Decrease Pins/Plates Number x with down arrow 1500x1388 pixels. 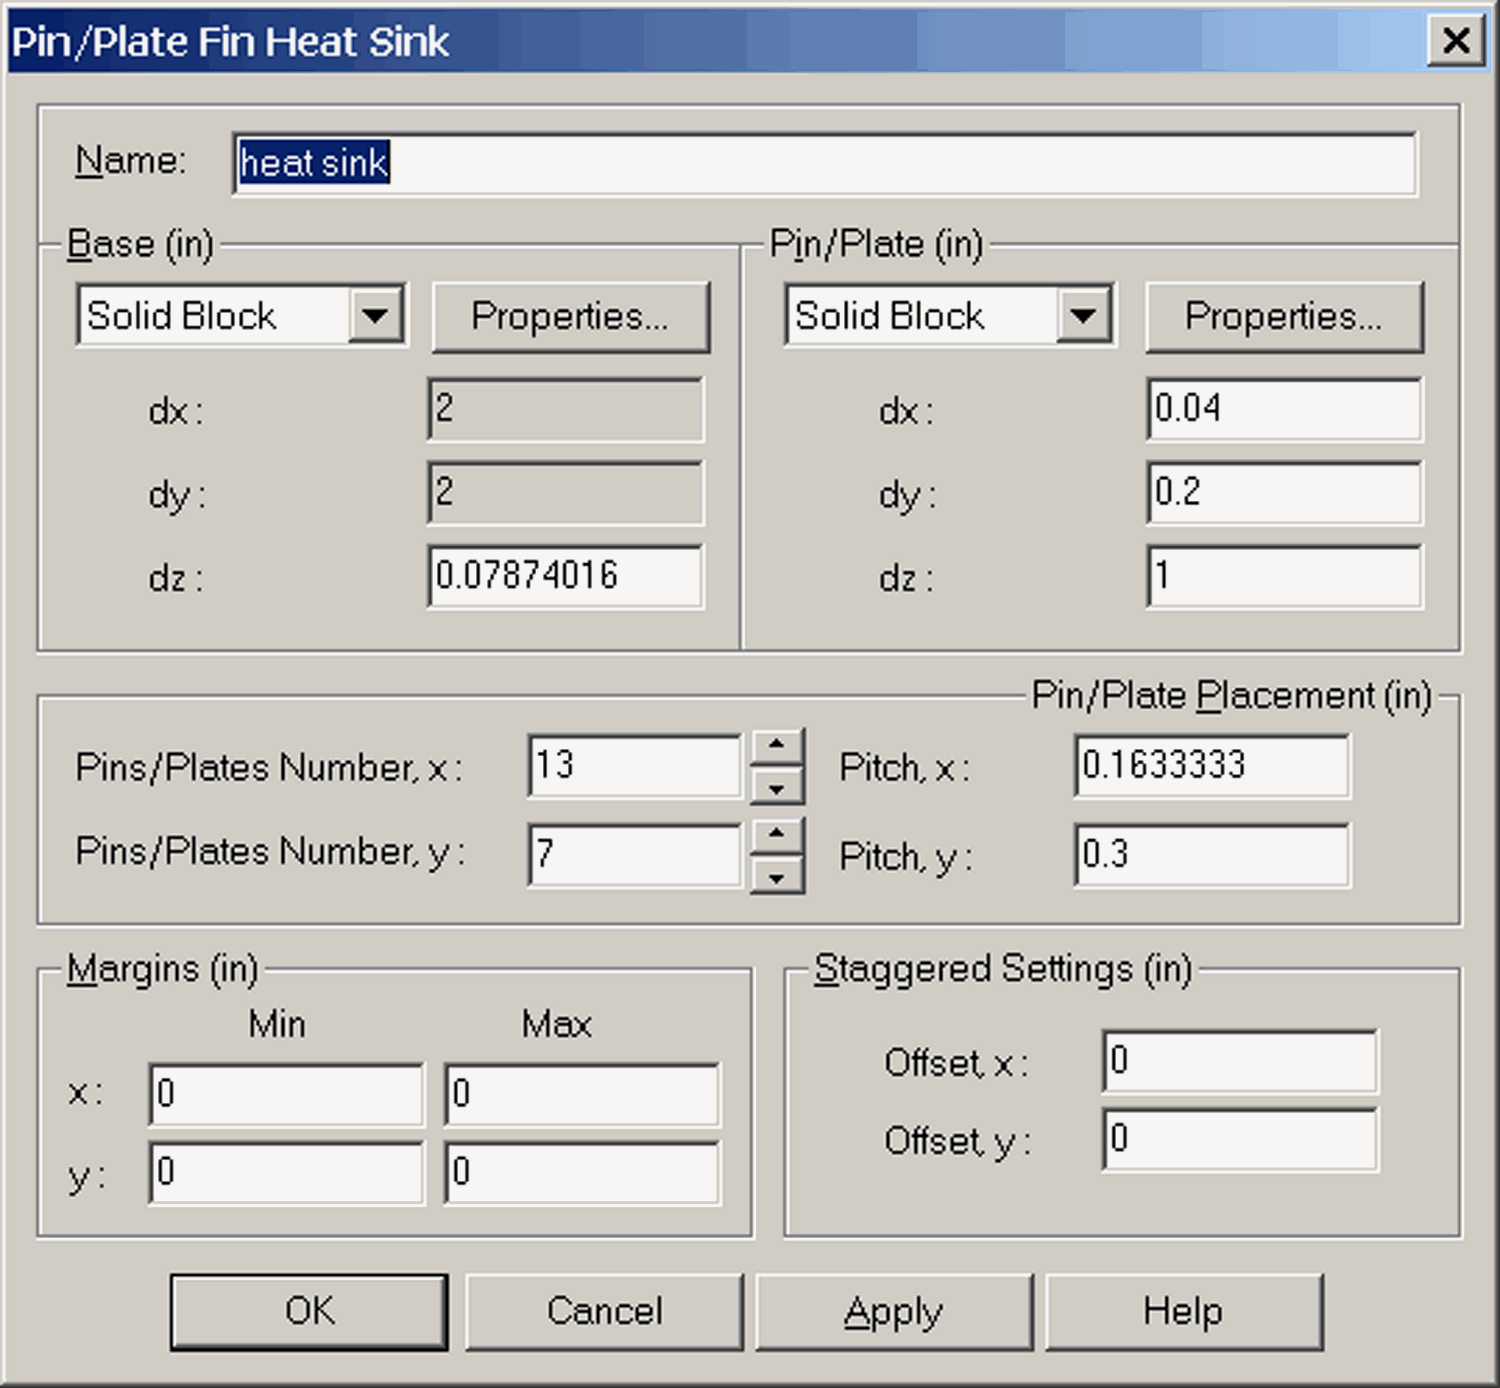(x=777, y=787)
